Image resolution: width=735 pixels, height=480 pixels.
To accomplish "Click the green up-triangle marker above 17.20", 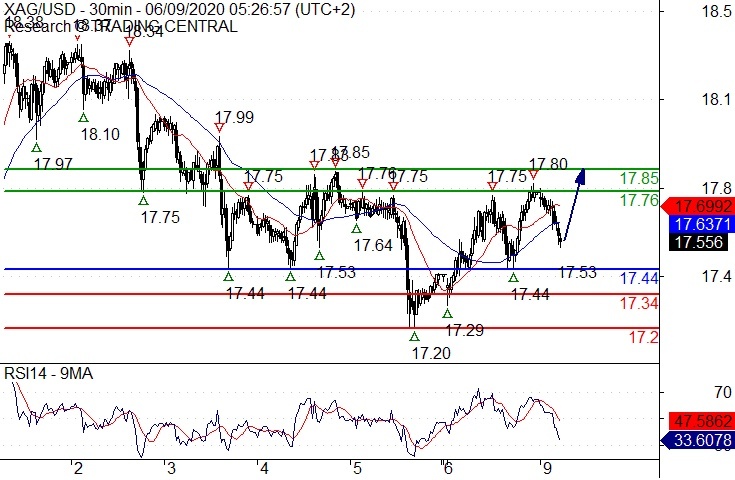I will click(414, 336).
